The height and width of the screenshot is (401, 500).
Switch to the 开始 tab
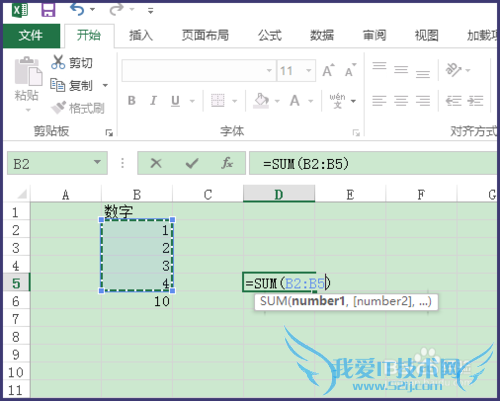coord(89,35)
